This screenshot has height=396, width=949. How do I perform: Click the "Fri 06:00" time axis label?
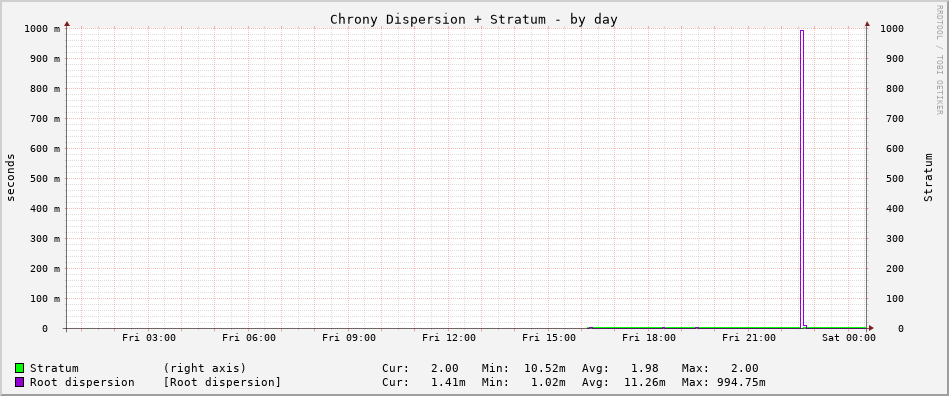point(249,337)
